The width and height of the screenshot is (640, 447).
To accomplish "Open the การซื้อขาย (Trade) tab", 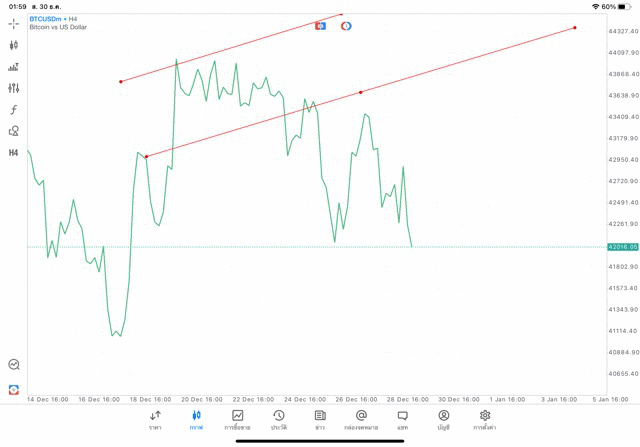I will (x=237, y=419).
